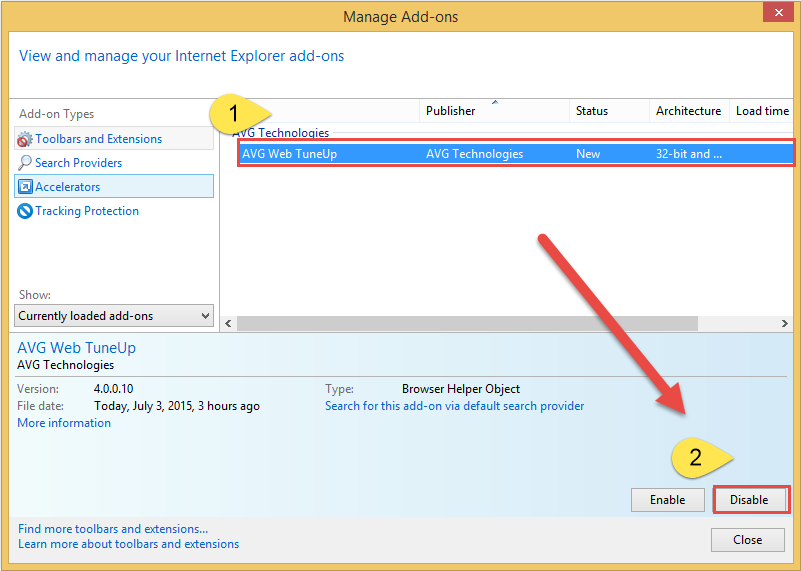This screenshot has height=571, width=801.
Task: Click the Enable button
Action: click(668, 499)
